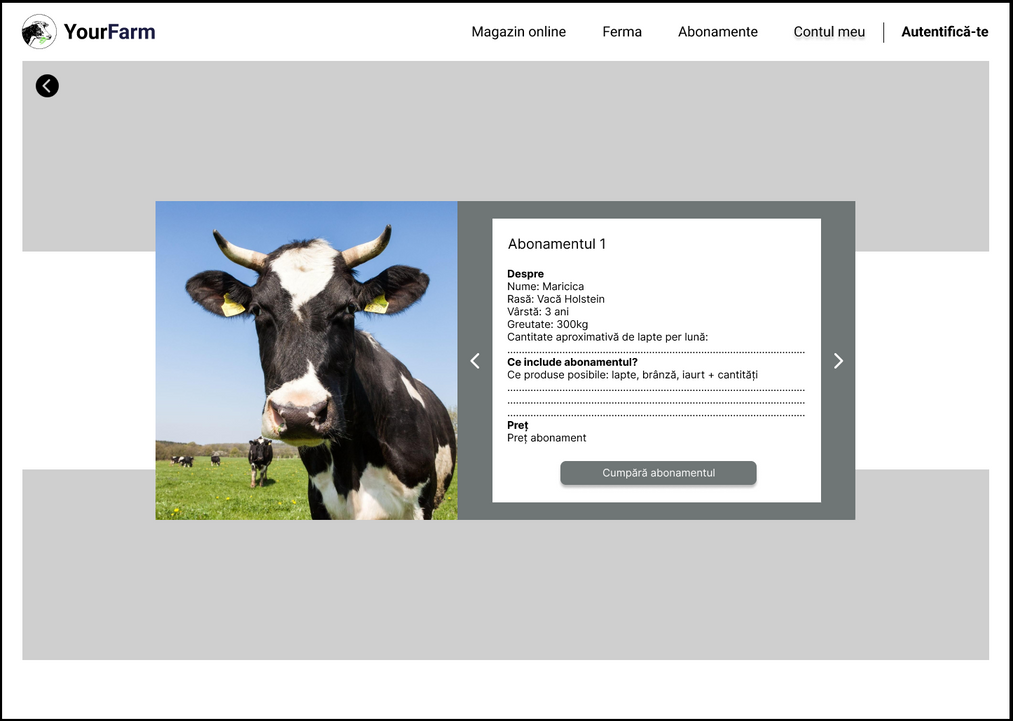Open the Magazin online menu item
Screen dimensions: 1013x721
click(518, 32)
